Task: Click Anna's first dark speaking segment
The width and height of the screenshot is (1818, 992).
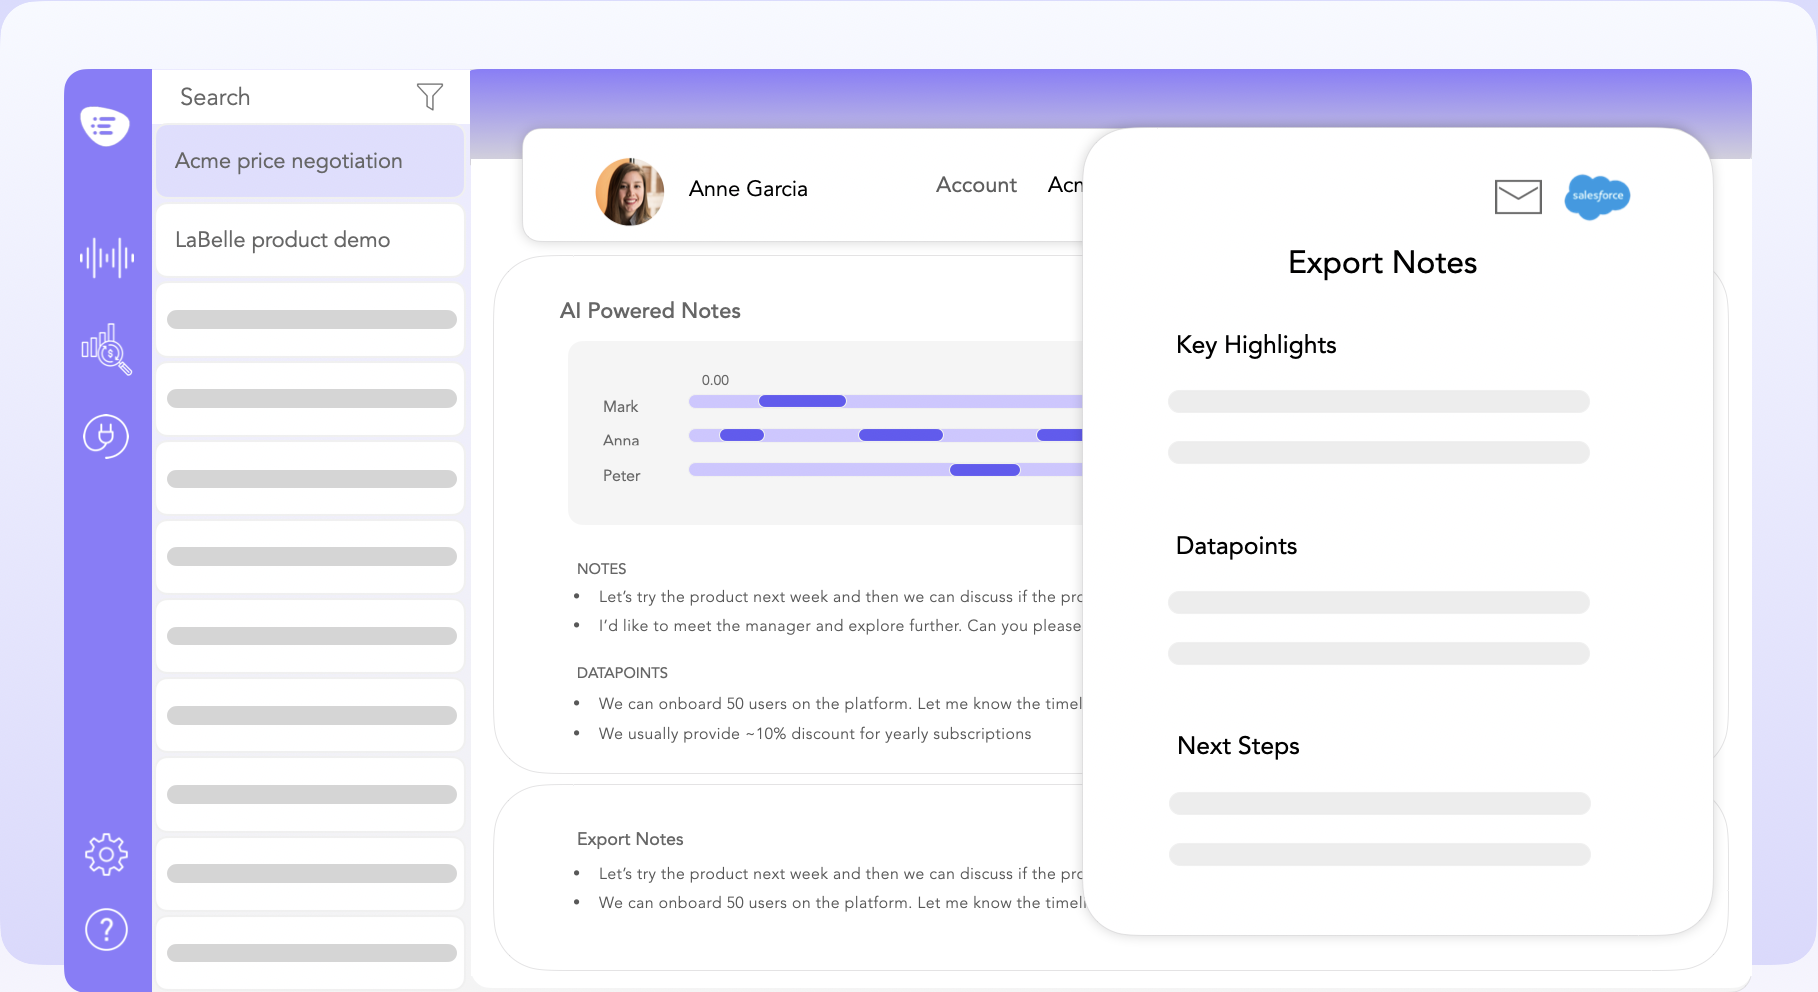Action: 742,435
